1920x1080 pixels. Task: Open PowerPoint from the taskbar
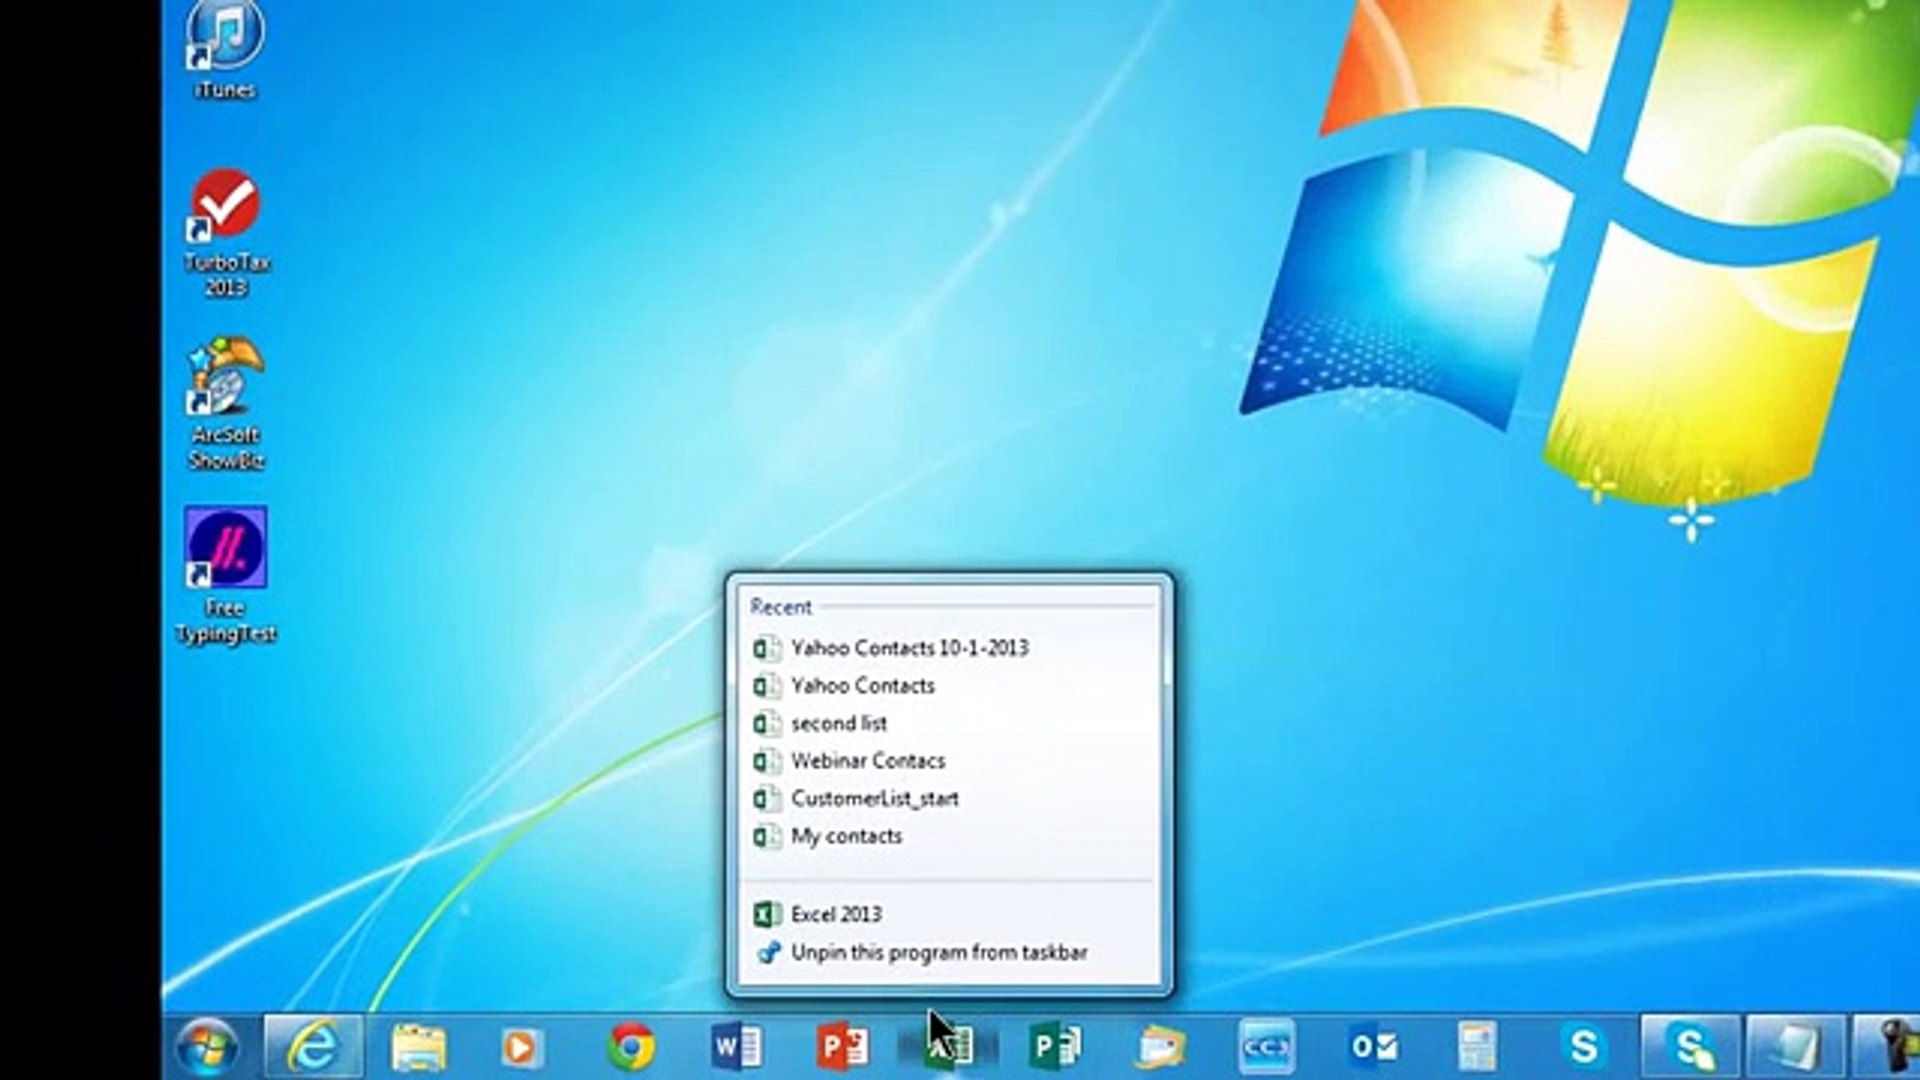click(842, 1047)
